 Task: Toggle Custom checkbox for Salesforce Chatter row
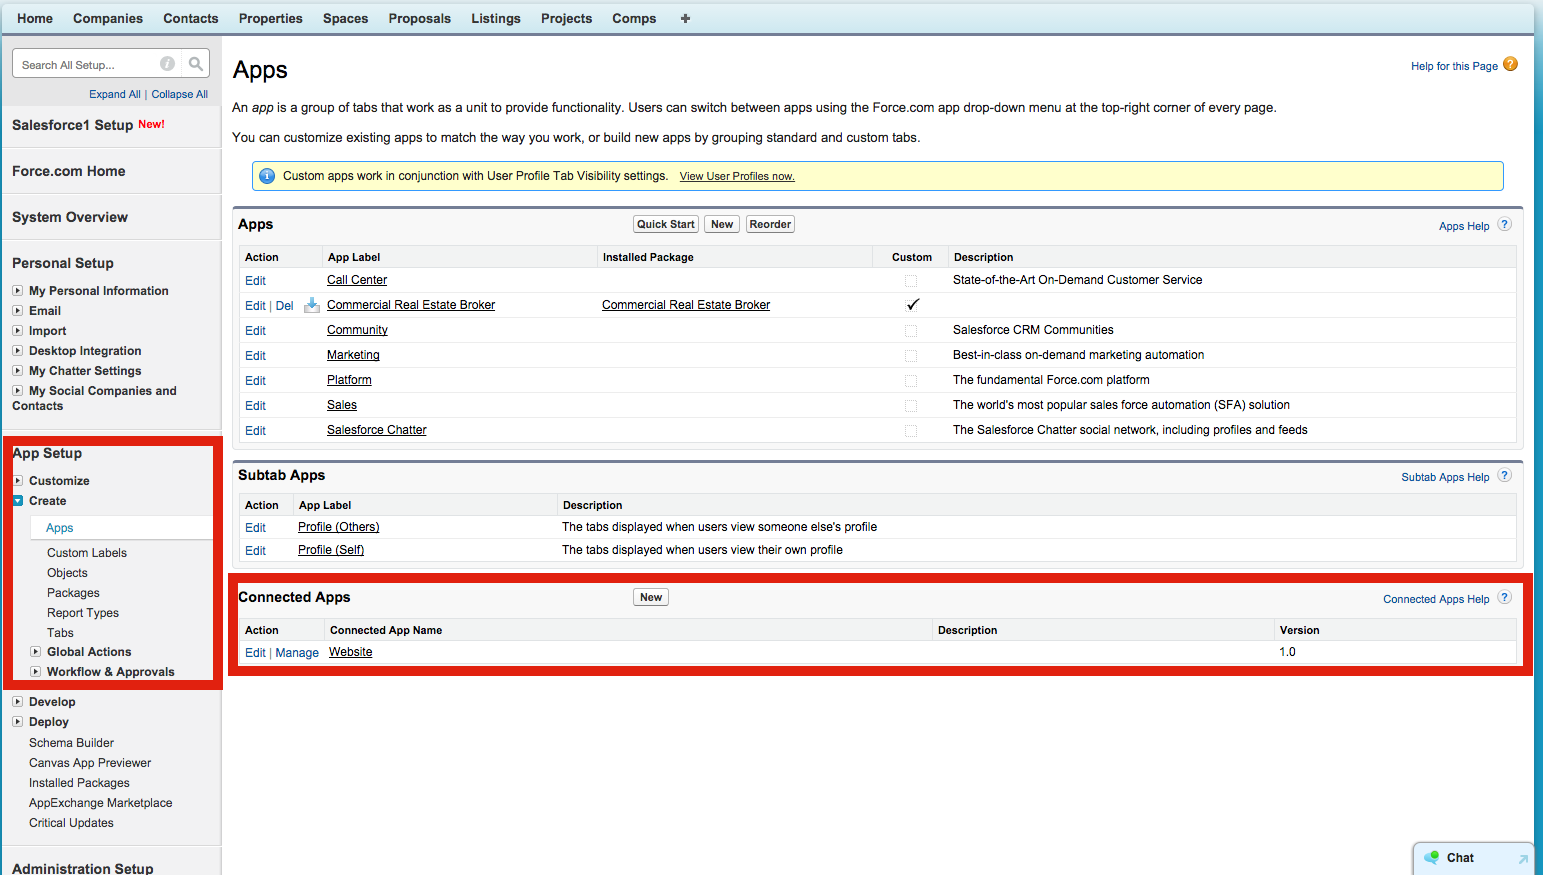911,431
